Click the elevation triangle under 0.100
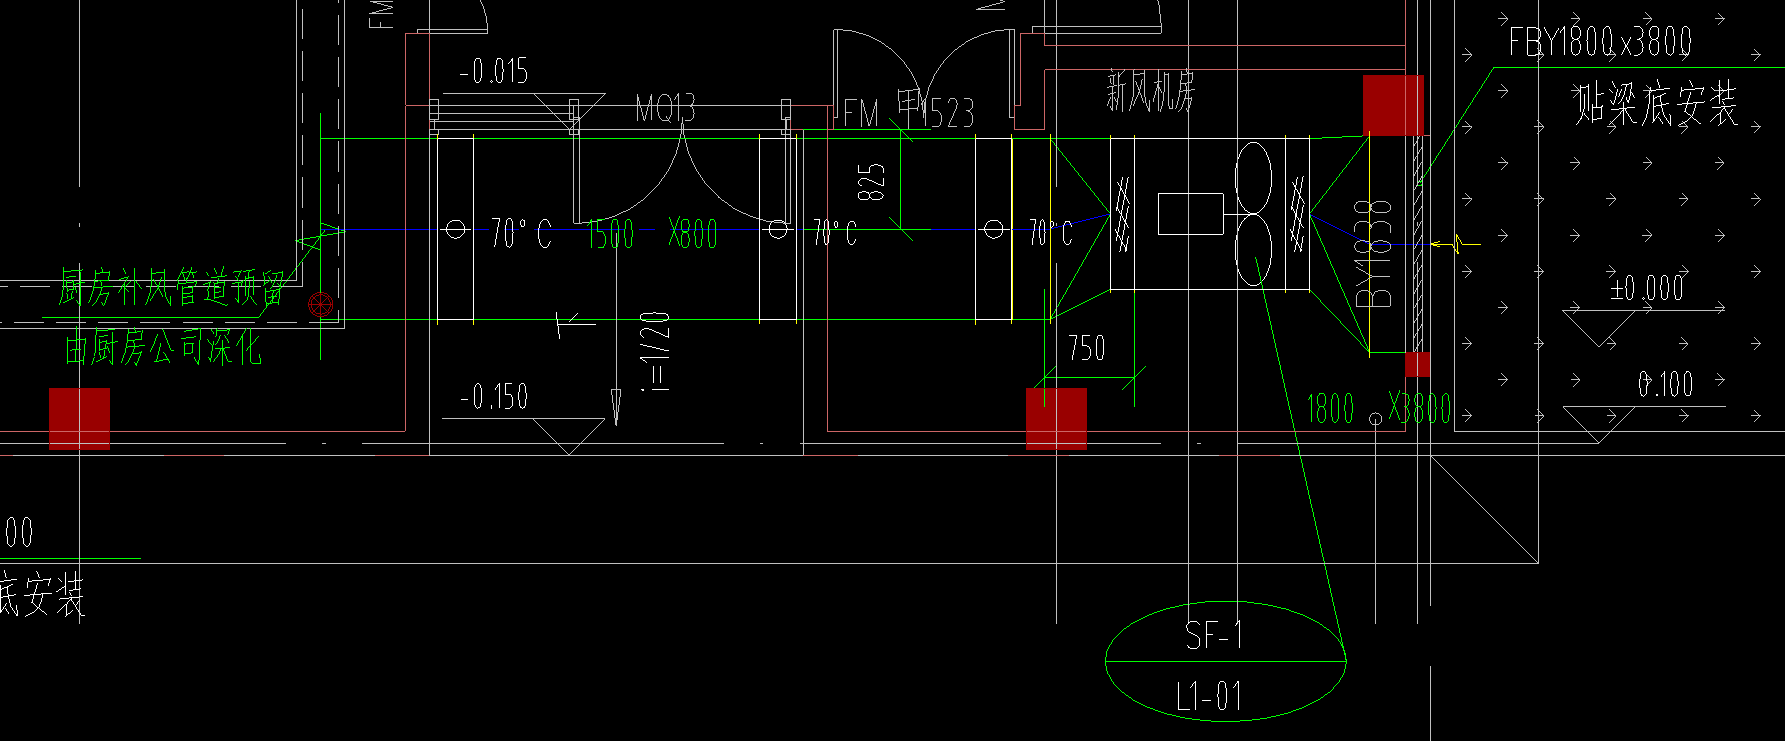1785x741 pixels. [x=1600, y=424]
